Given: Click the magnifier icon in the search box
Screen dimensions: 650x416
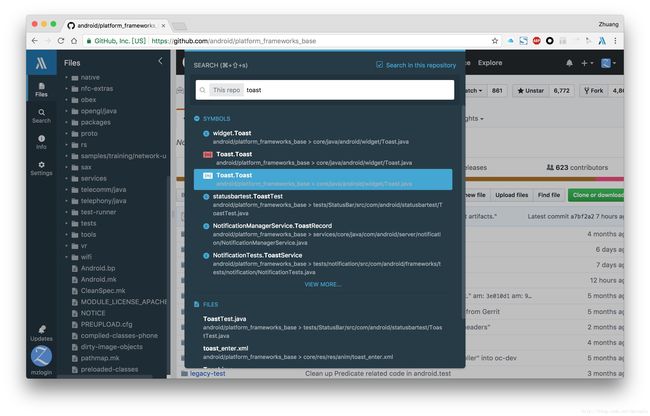Looking at the screenshot, I should click(202, 90).
